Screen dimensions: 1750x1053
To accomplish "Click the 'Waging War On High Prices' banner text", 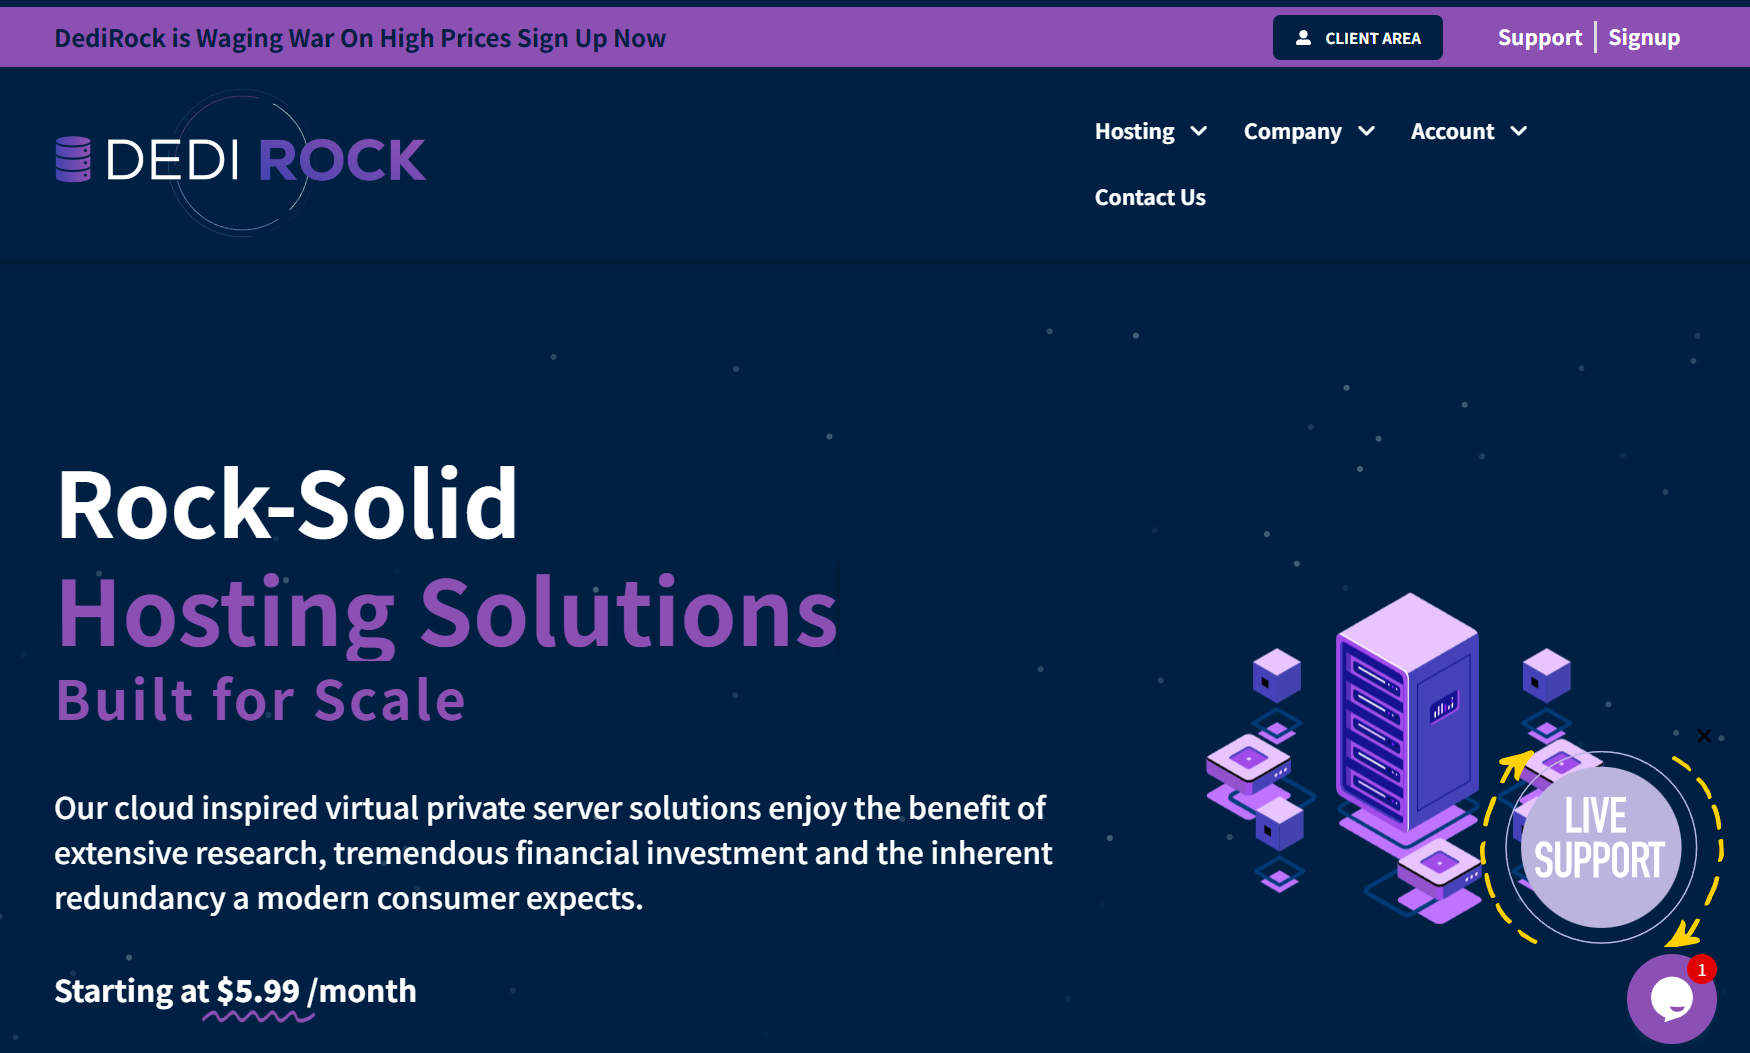I will tap(360, 38).
